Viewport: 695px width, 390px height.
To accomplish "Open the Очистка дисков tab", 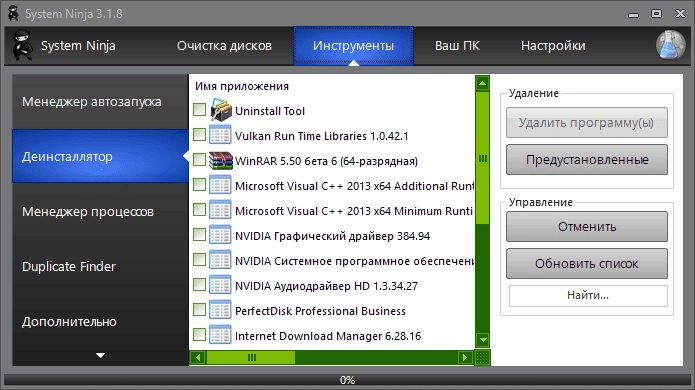I will (x=224, y=46).
